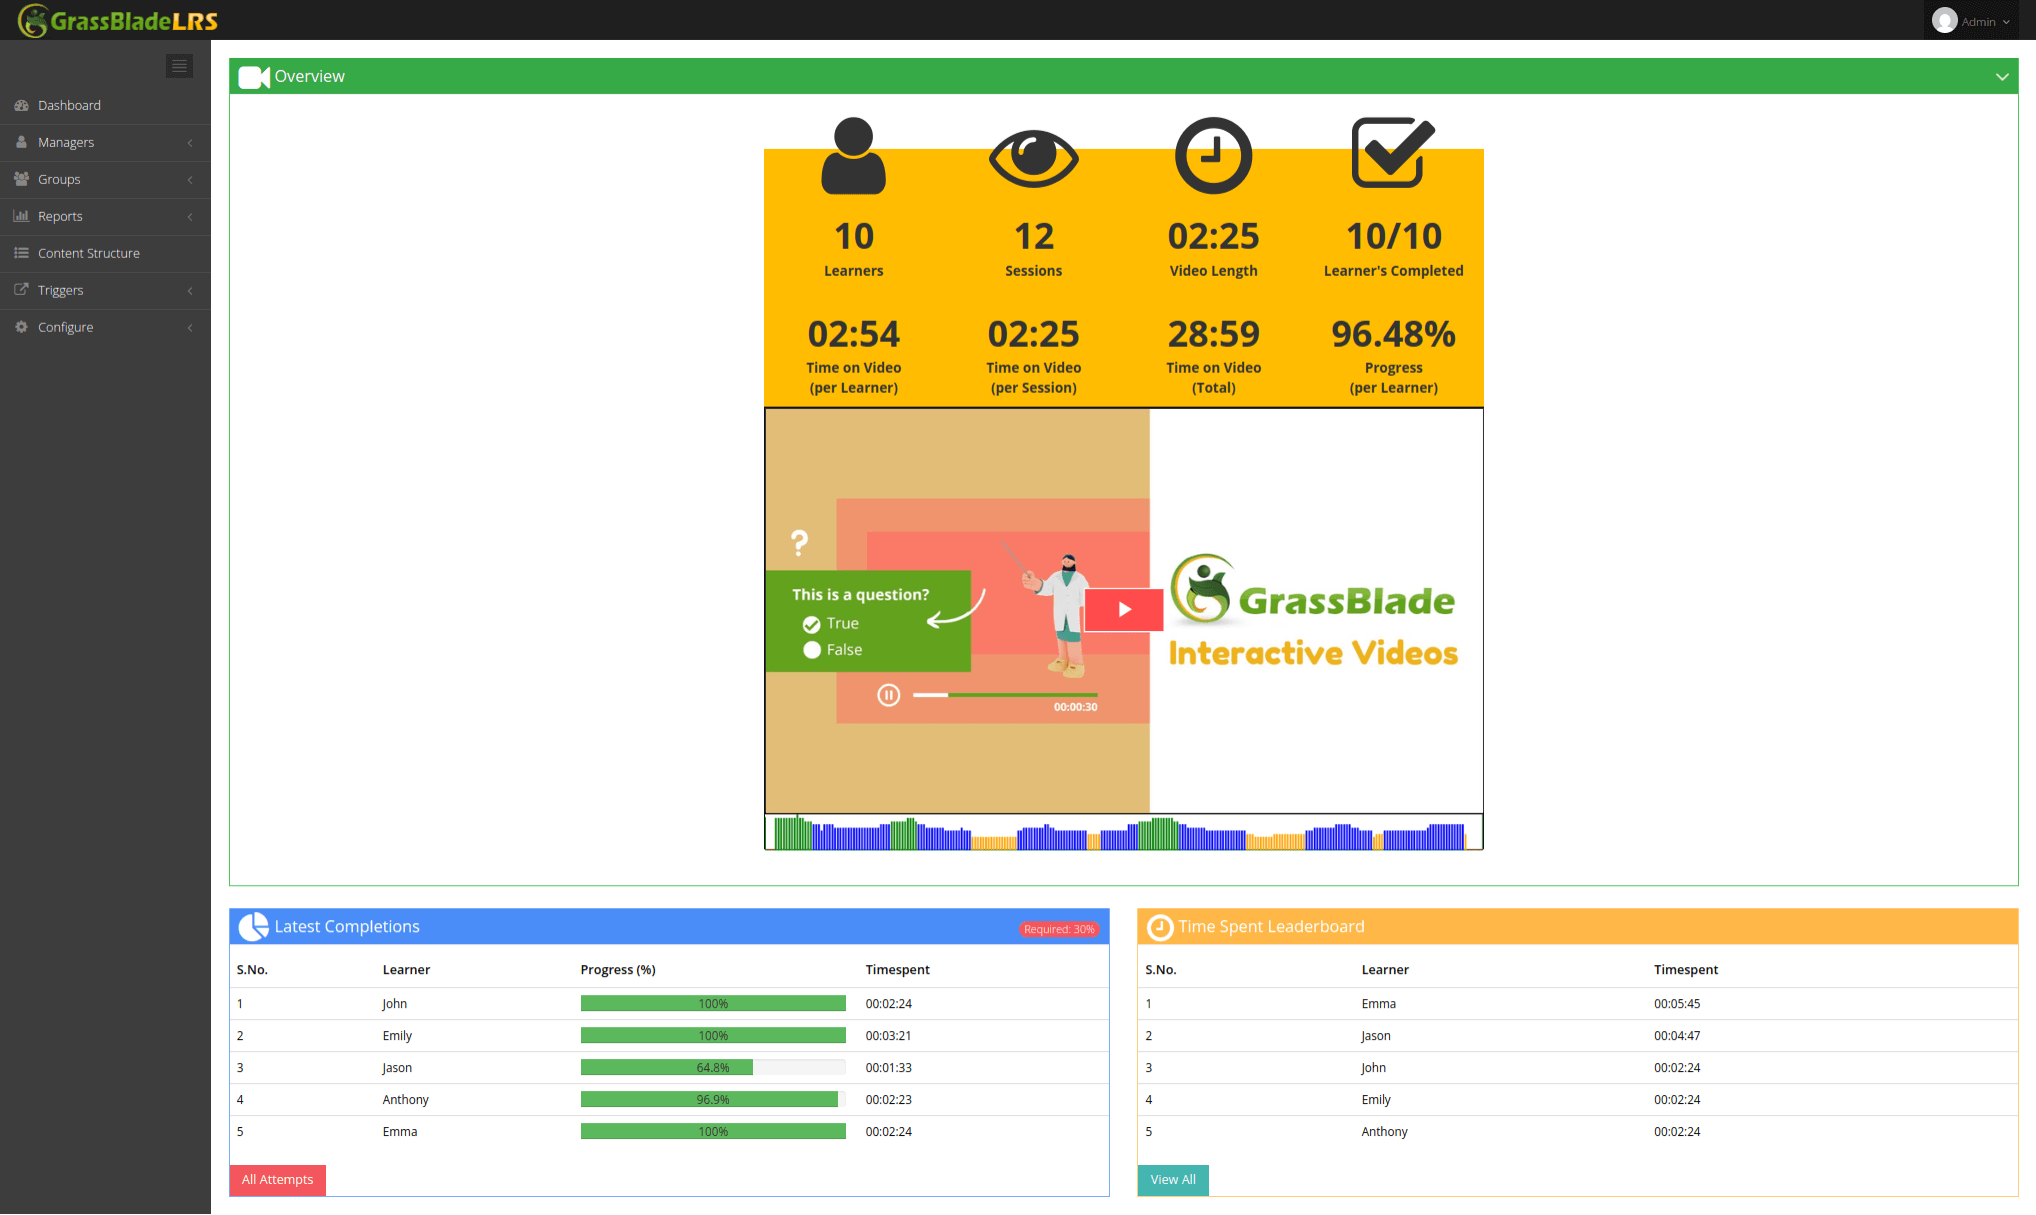The height and width of the screenshot is (1215, 2036).
Task: Open Configure menu item
Action: click(x=105, y=327)
